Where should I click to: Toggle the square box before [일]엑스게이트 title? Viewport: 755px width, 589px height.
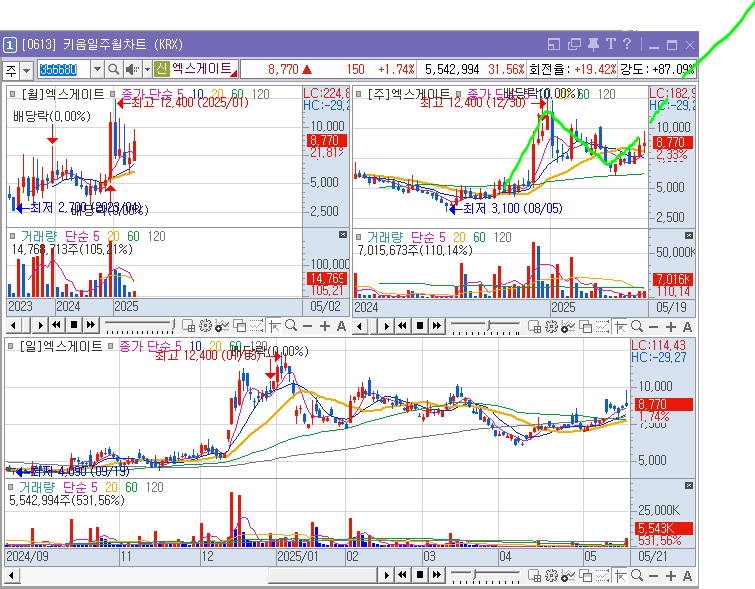pyautogui.click(x=11, y=346)
